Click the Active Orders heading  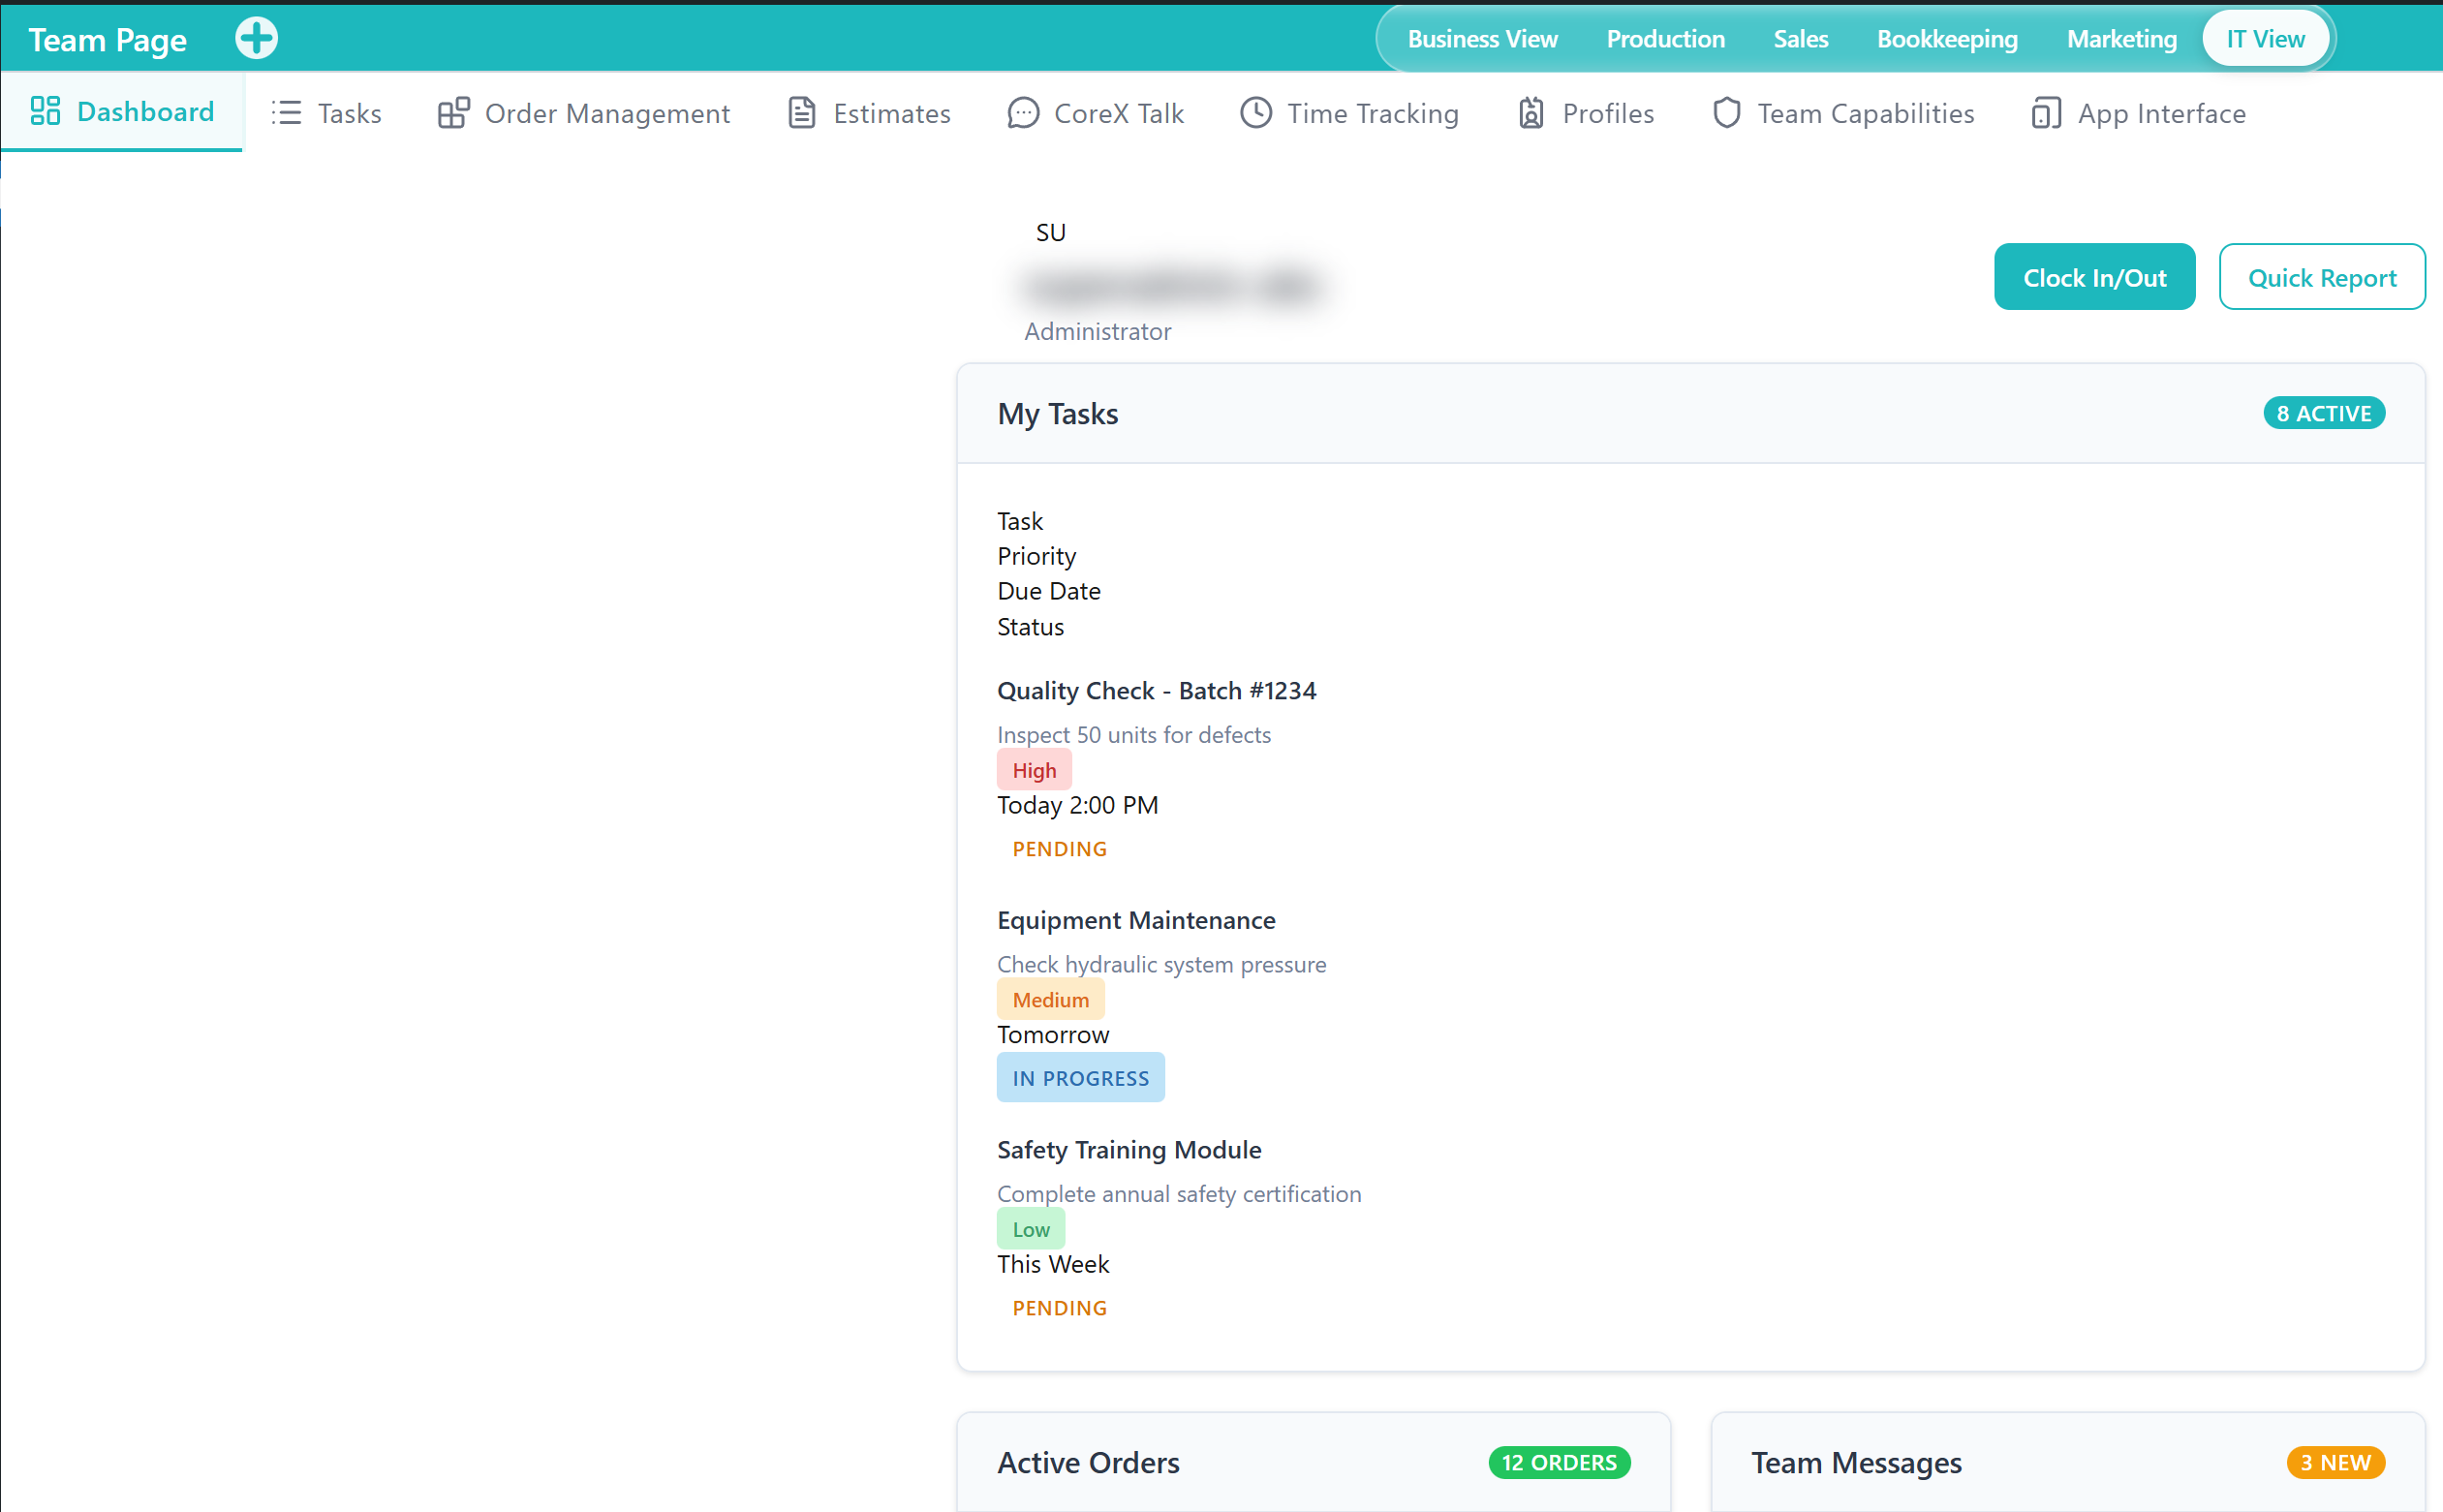(x=1088, y=1462)
